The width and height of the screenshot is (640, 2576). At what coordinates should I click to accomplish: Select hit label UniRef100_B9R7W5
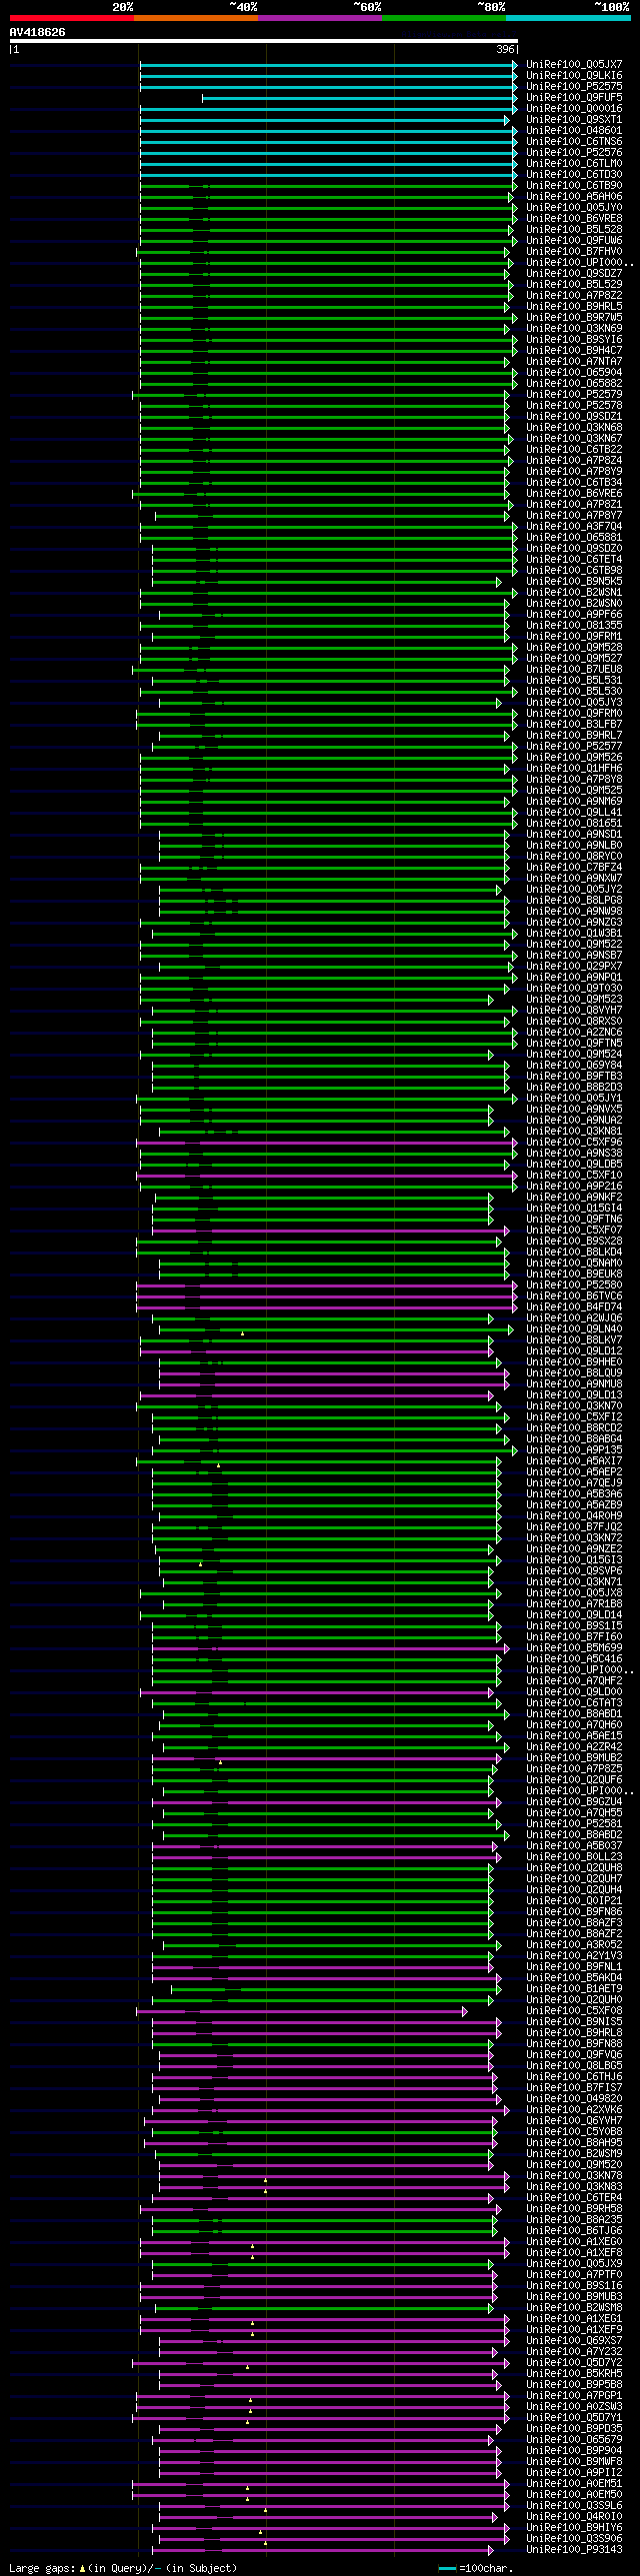click(x=574, y=318)
